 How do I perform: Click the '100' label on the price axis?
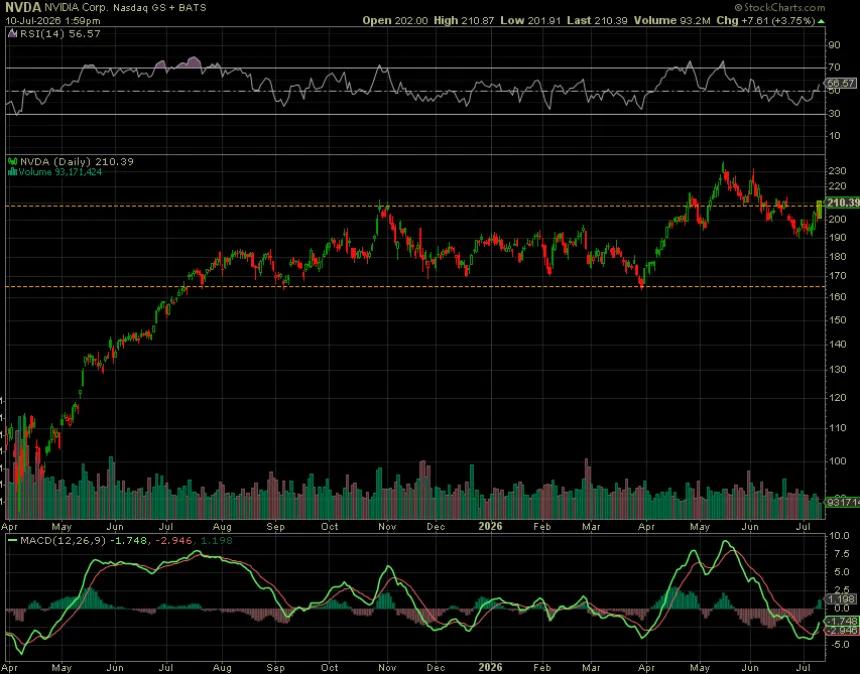pyautogui.click(x=838, y=461)
